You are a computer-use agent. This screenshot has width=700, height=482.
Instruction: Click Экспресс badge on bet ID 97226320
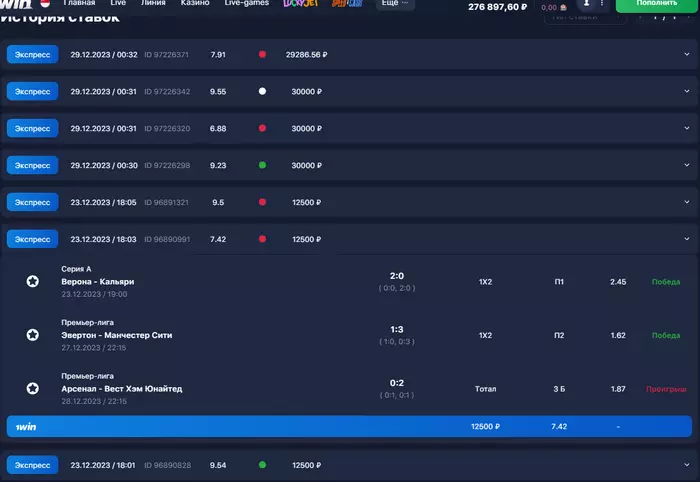33,128
